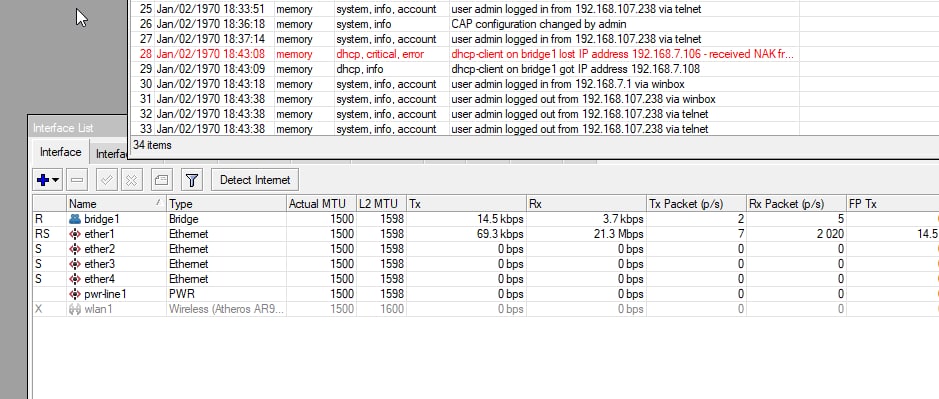The height and width of the screenshot is (399, 939).
Task: Click the X flag of the wlan1 row
Action: coord(39,309)
